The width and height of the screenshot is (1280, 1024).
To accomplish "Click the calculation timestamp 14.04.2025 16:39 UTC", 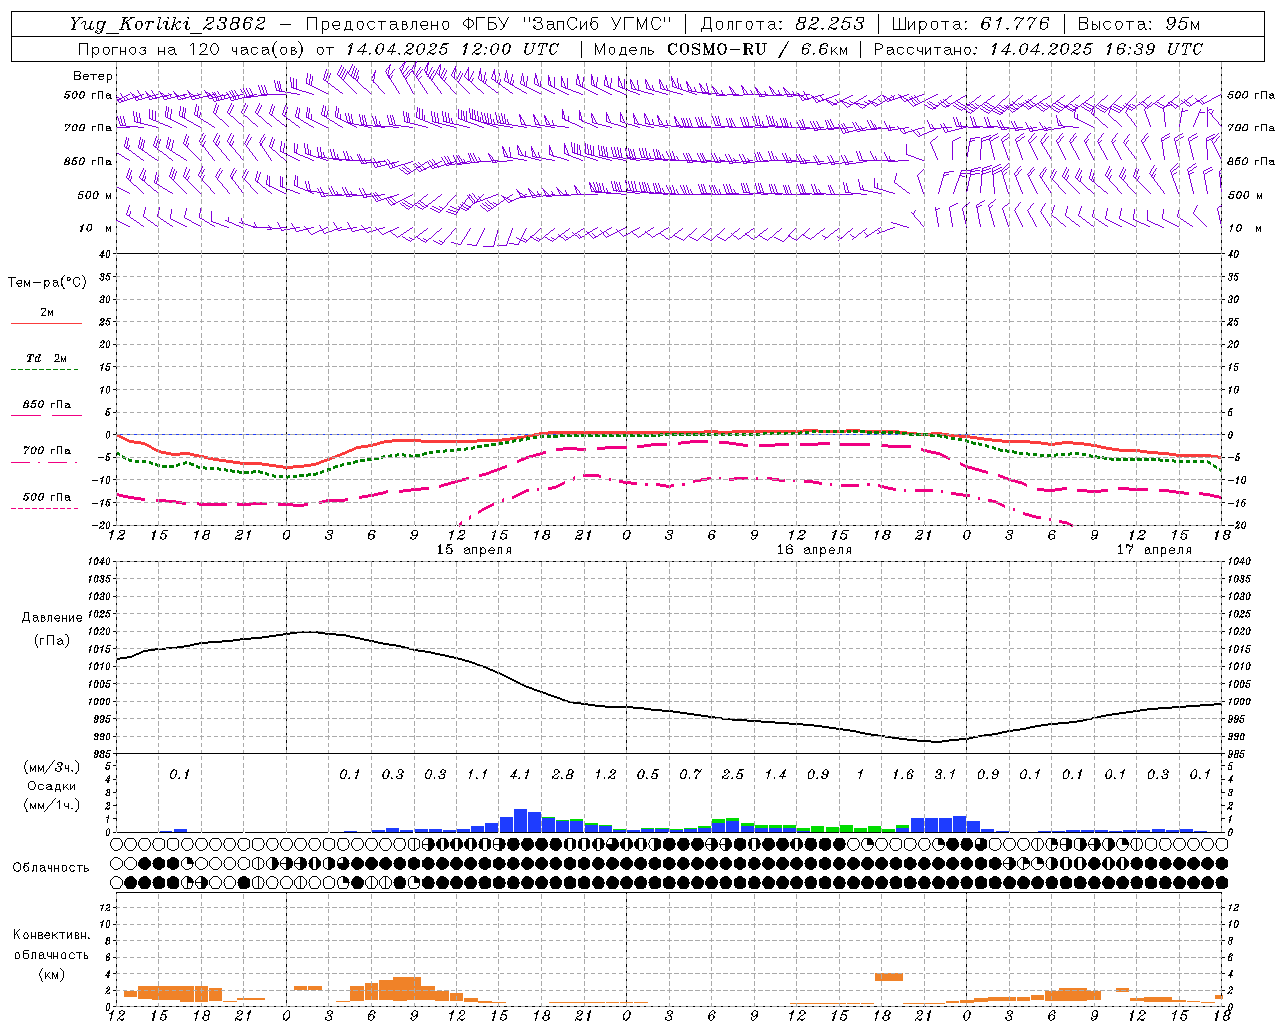I will click(1096, 49).
